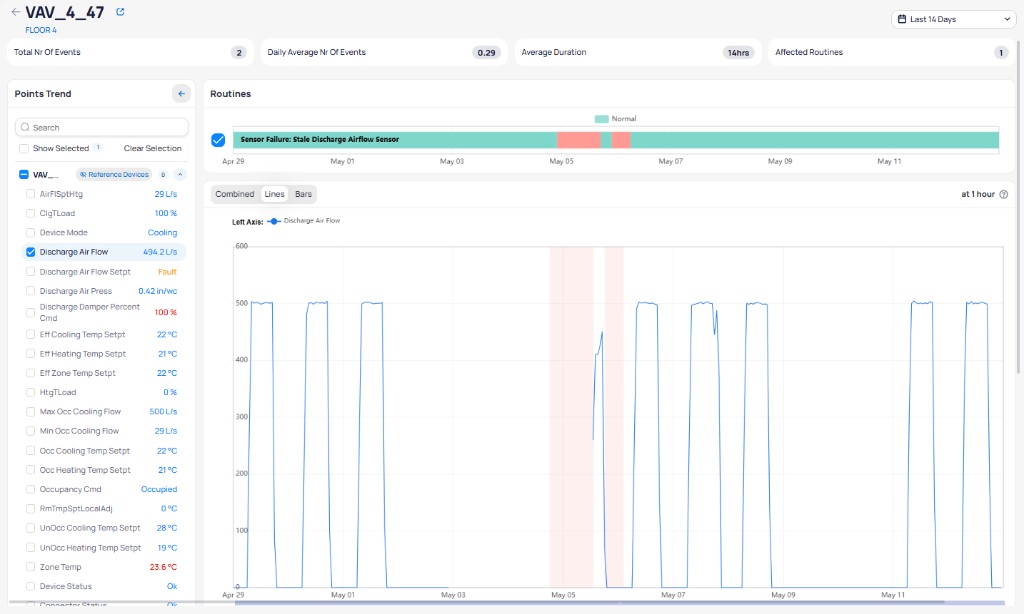Open the Last 14 Days dropdown
1024x614 pixels.
click(x=953, y=19)
